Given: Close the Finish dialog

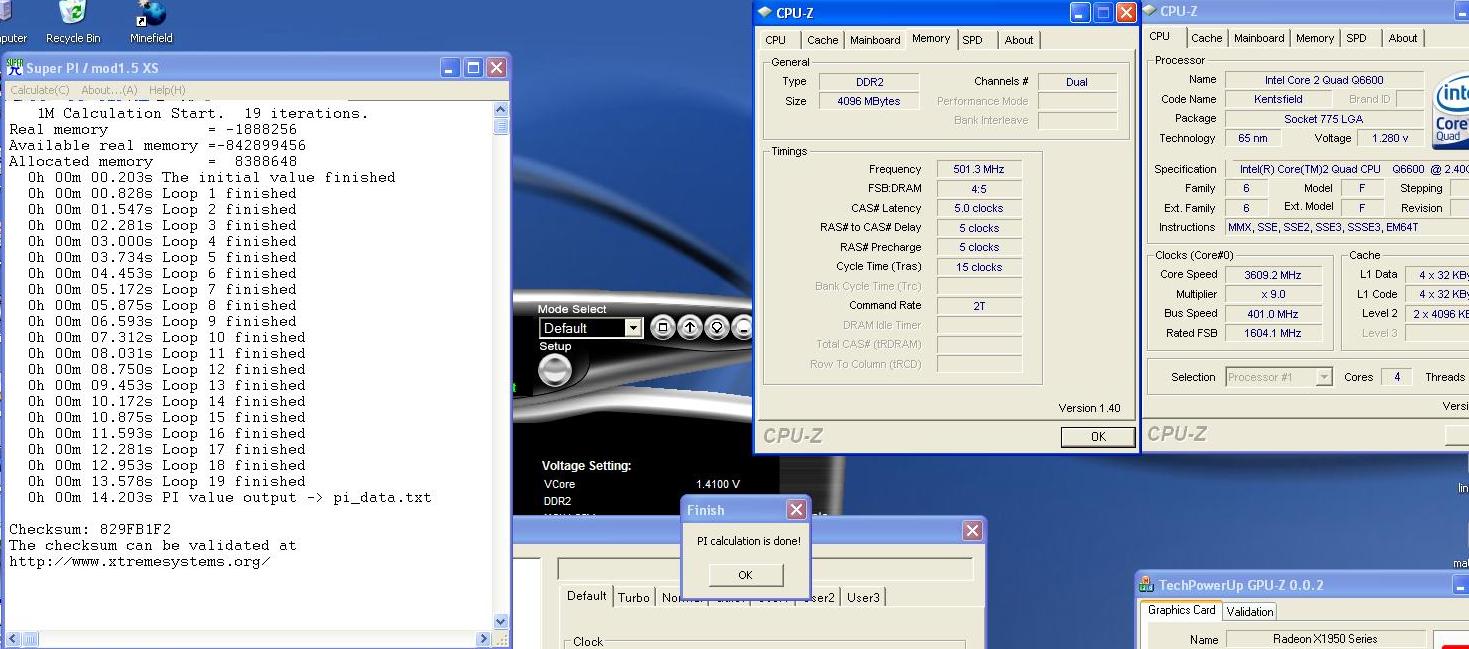Looking at the screenshot, I should [x=796, y=510].
